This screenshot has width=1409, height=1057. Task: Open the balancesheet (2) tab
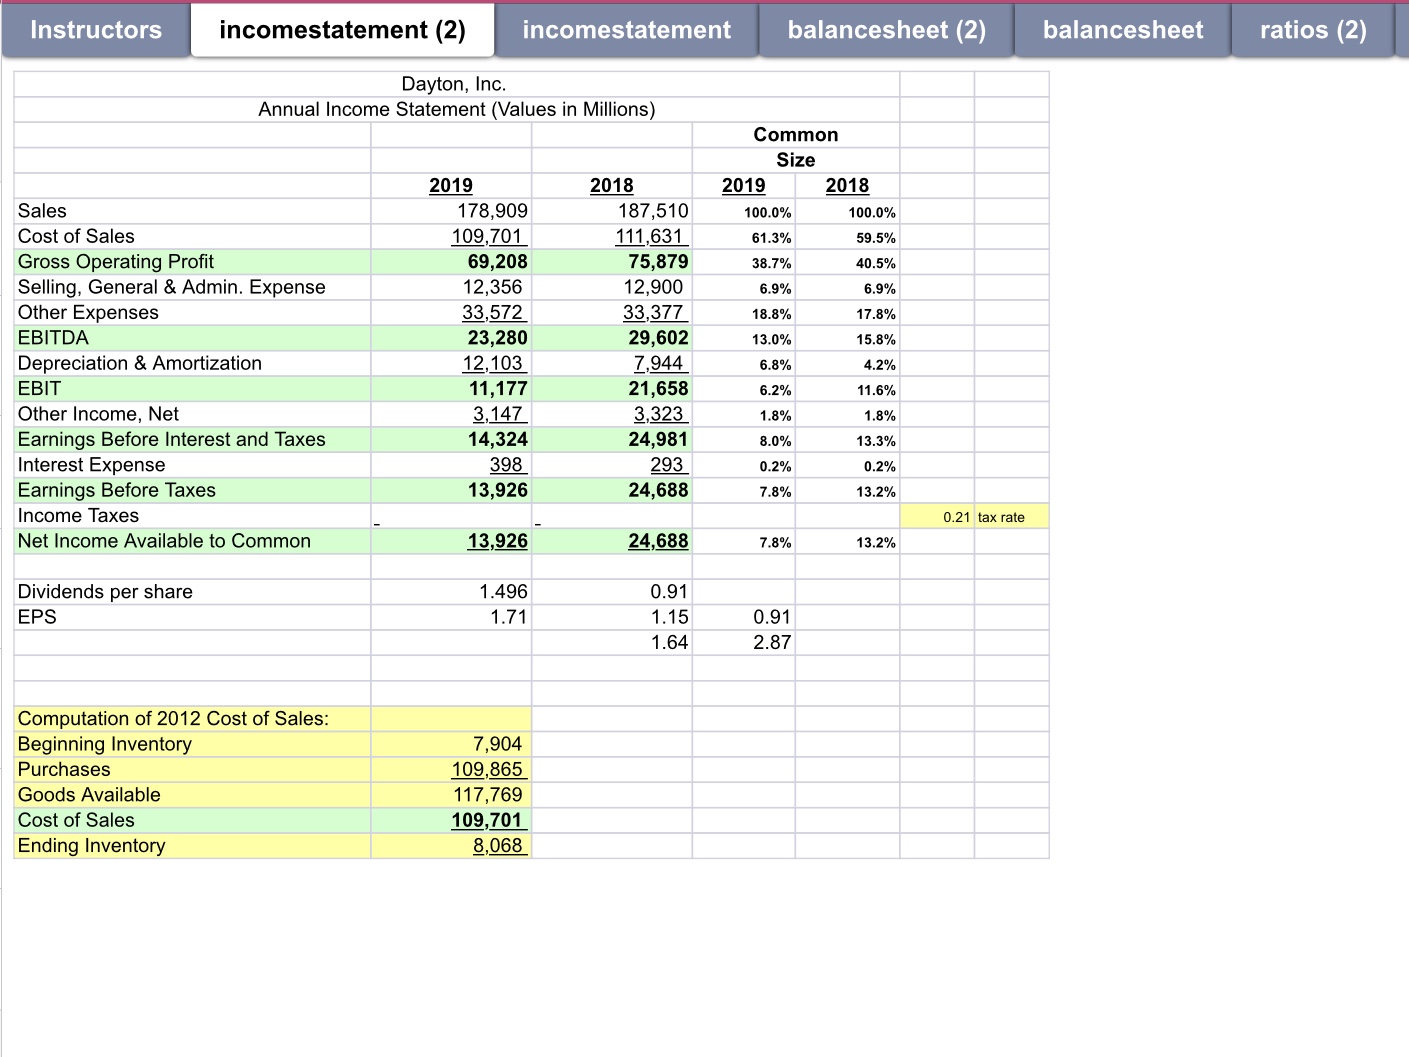click(885, 30)
